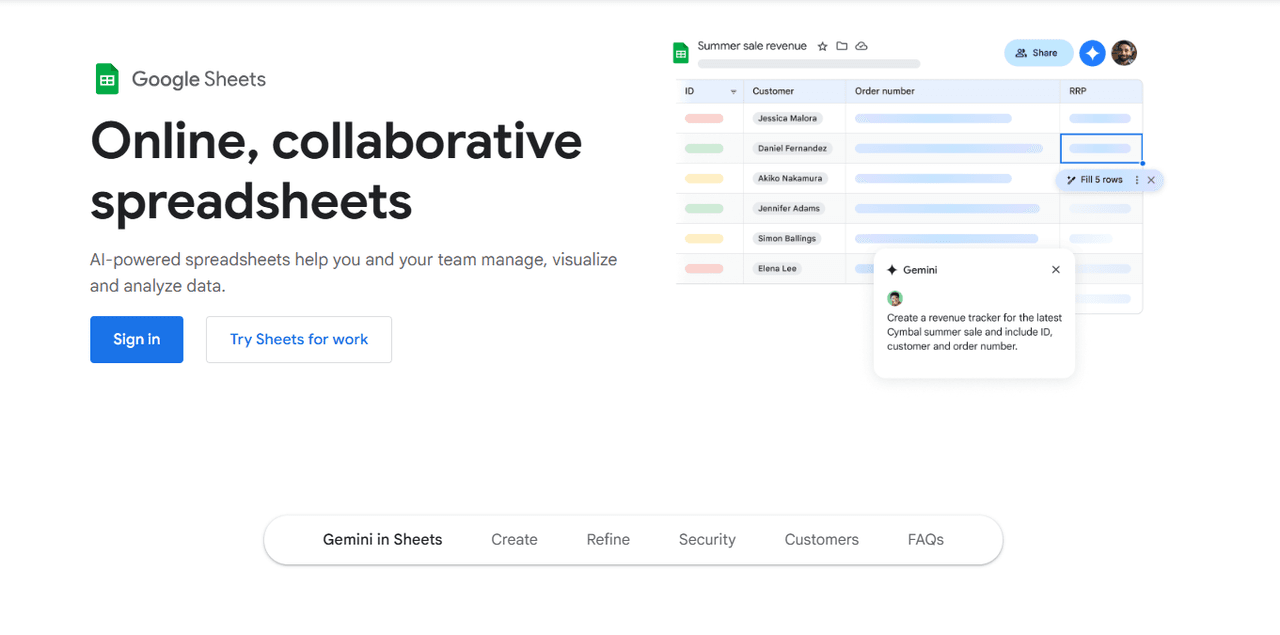Open Try Sheets for work
Viewport: 1280px width, 635px height.
point(298,339)
